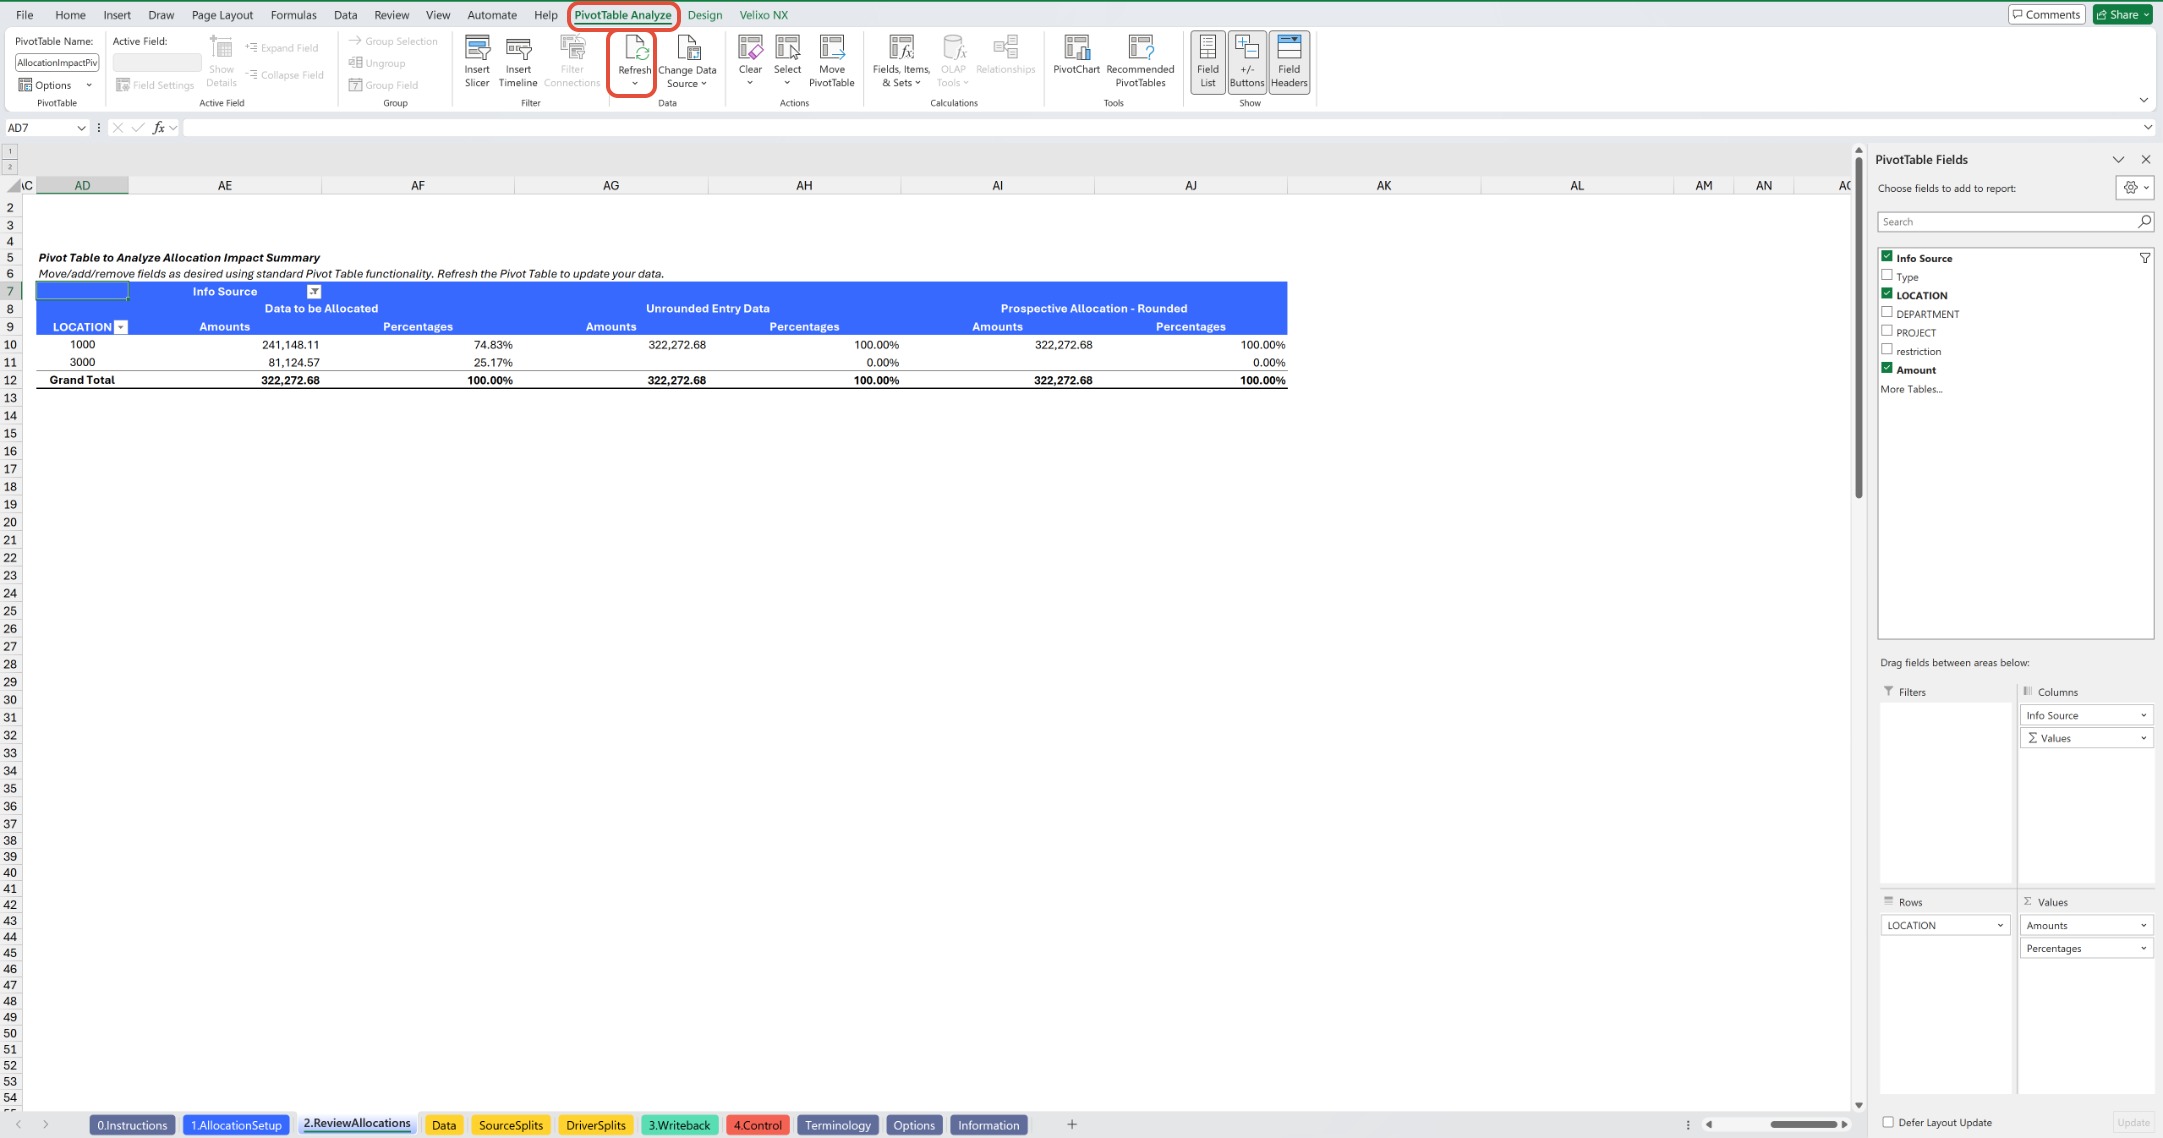The height and width of the screenshot is (1138, 2163).
Task: Click the Insert Timeline icon
Action: tap(518, 50)
